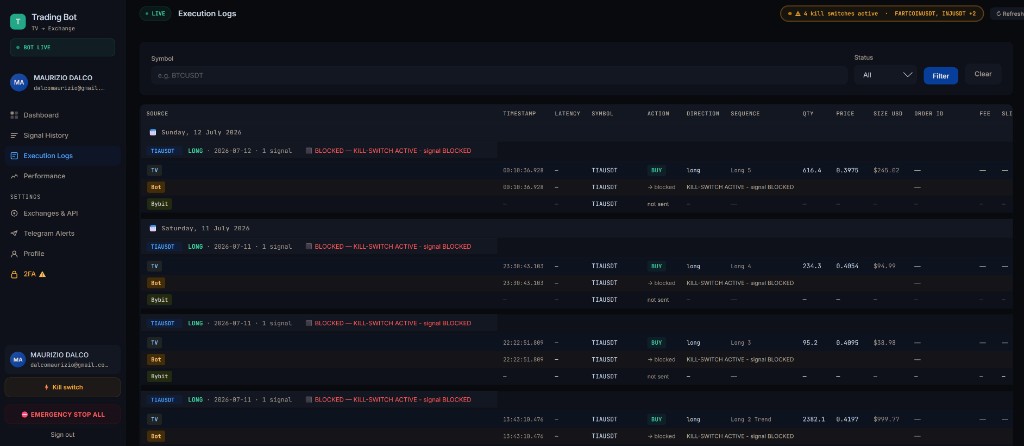The image size is (1024, 446).
Task: Click the Execution Logs document icon
Action: [14, 155]
